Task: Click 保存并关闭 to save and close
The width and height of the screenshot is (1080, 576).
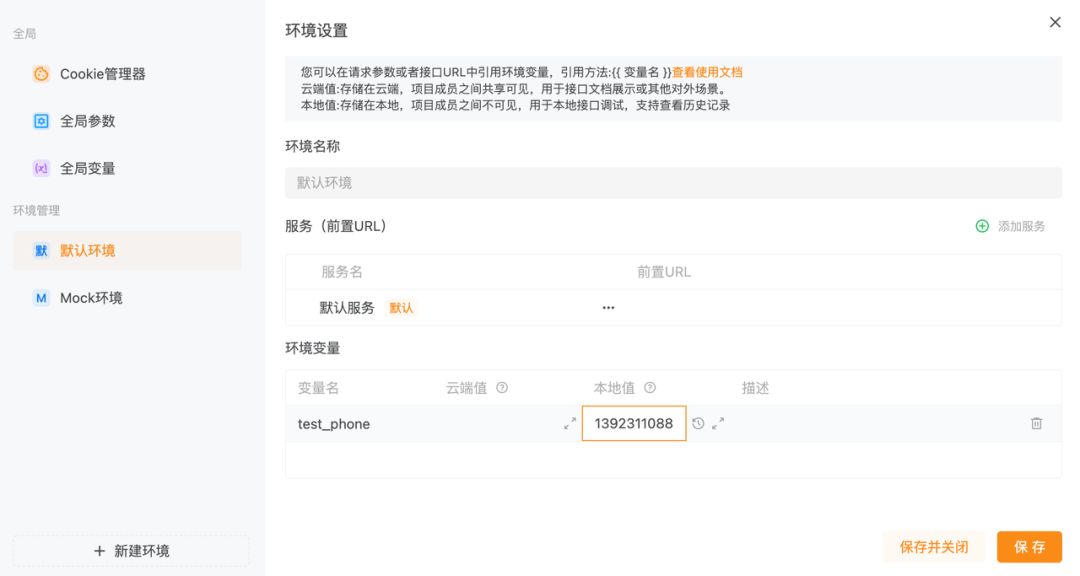Action: tap(933, 546)
